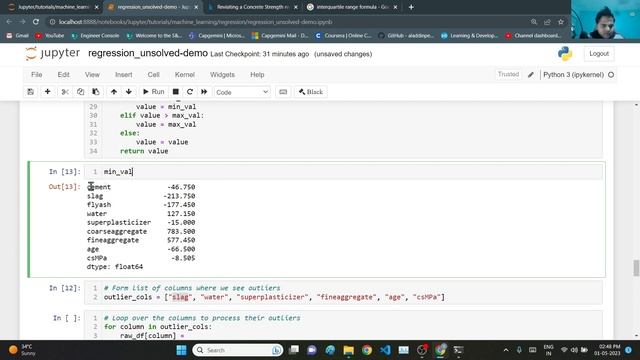
Task: Open the zoom magnifier in the address bar
Action: pyautogui.click(x=534, y=22)
